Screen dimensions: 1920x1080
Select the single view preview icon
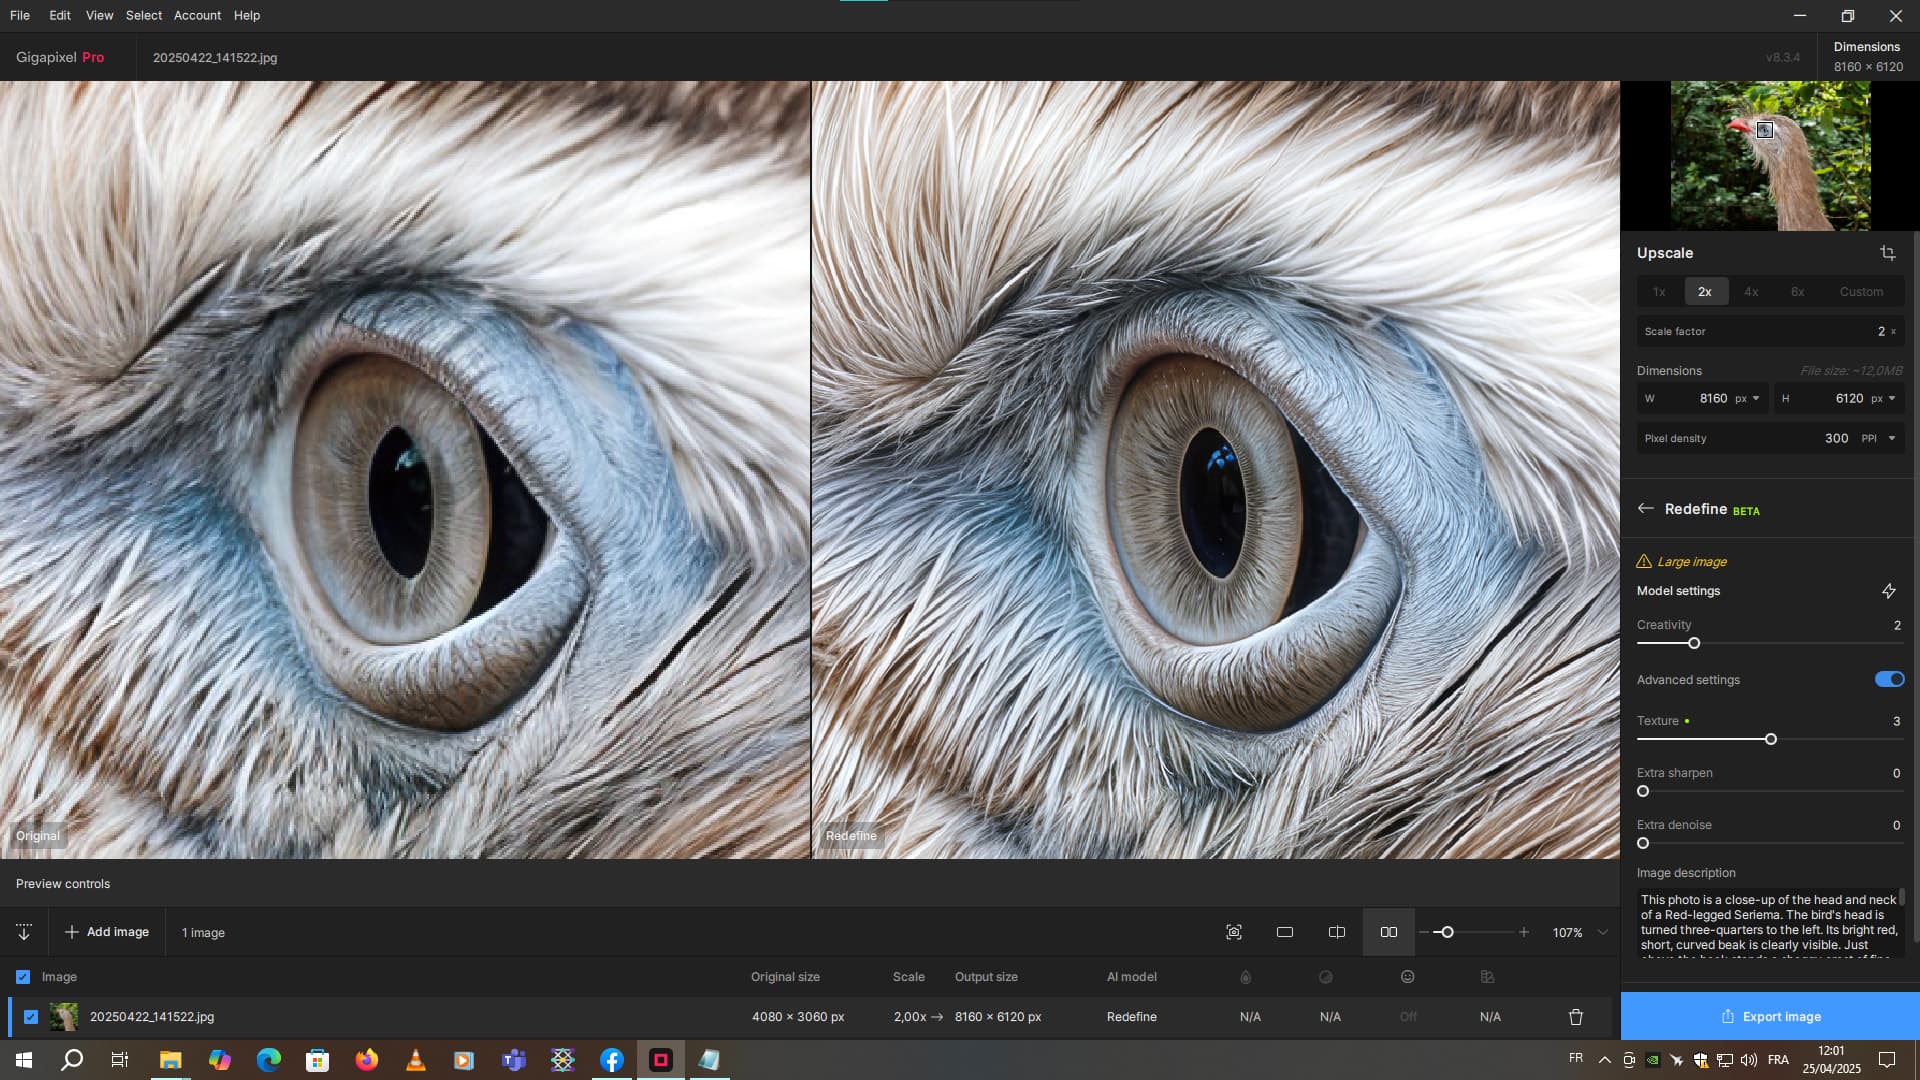[1285, 932]
